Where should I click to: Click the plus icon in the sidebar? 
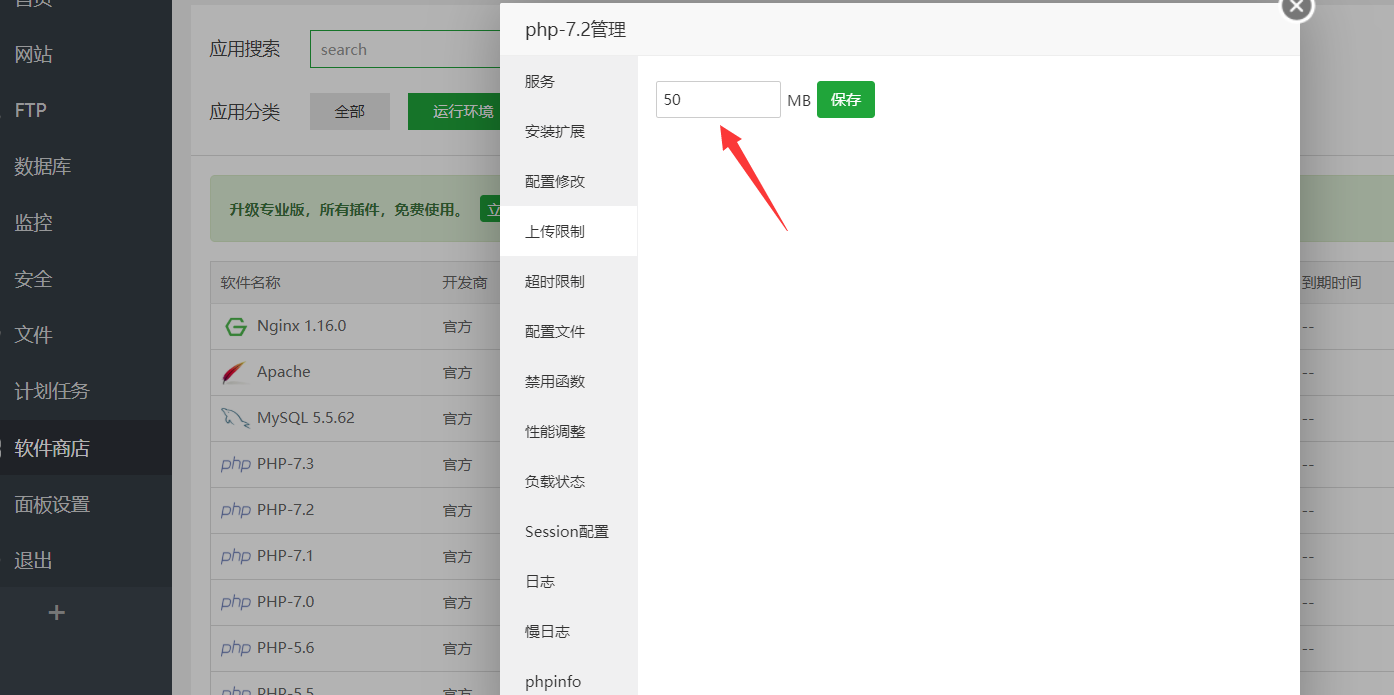point(57,613)
